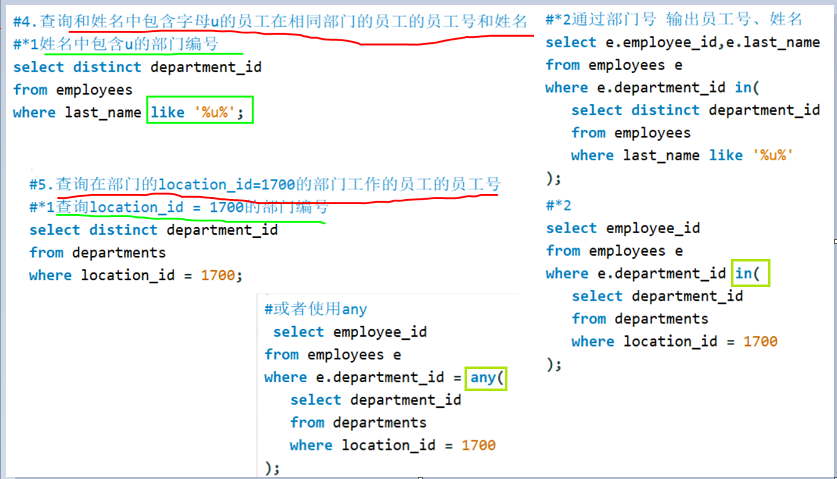Click the '#5.查询在部门的location_id=1700' comment heading
This screenshot has height=479, width=837.
(x=265, y=184)
